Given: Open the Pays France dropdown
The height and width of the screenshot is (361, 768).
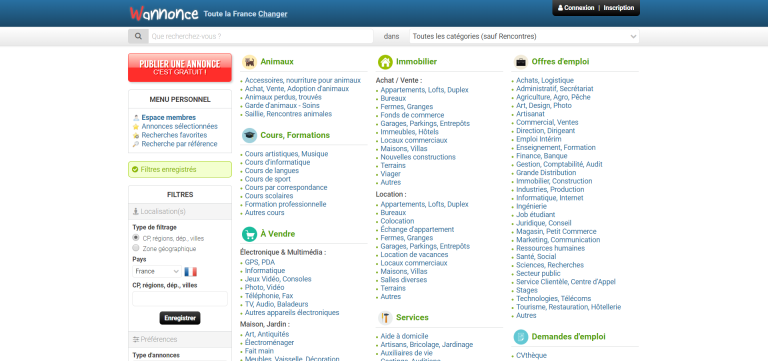Looking at the screenshot, I should [x=157, y=271].
